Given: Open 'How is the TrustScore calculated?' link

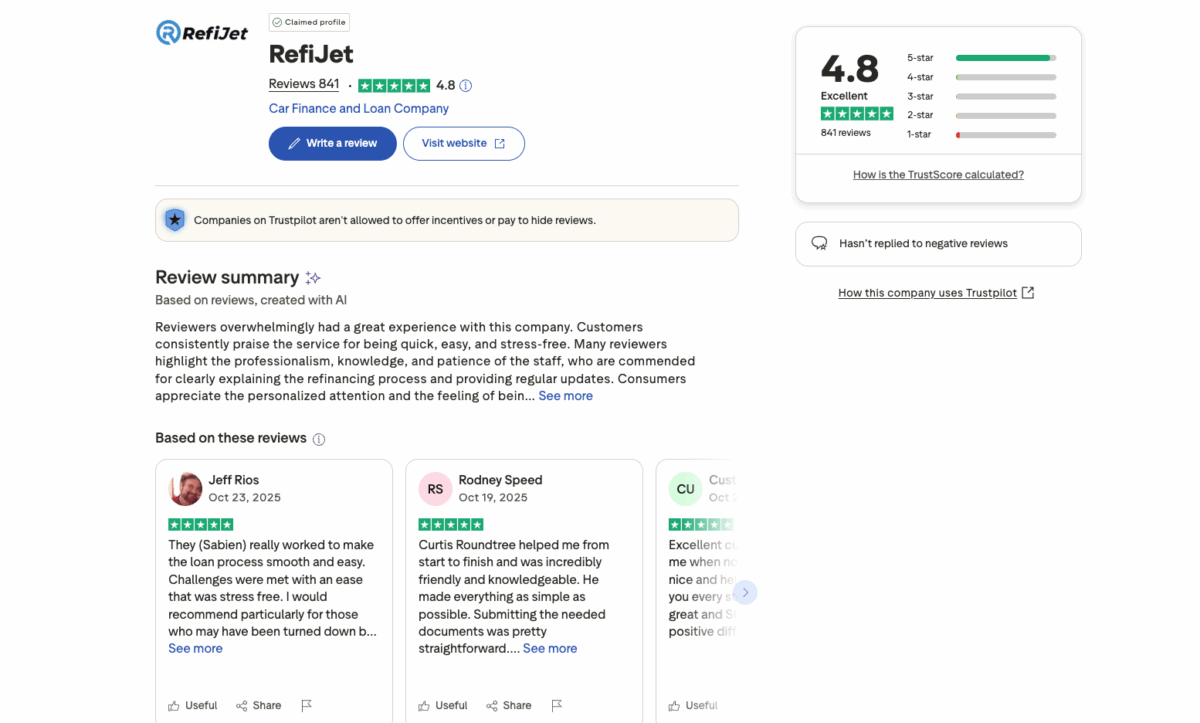Looking at the screenshot, I should coord(937,174).
